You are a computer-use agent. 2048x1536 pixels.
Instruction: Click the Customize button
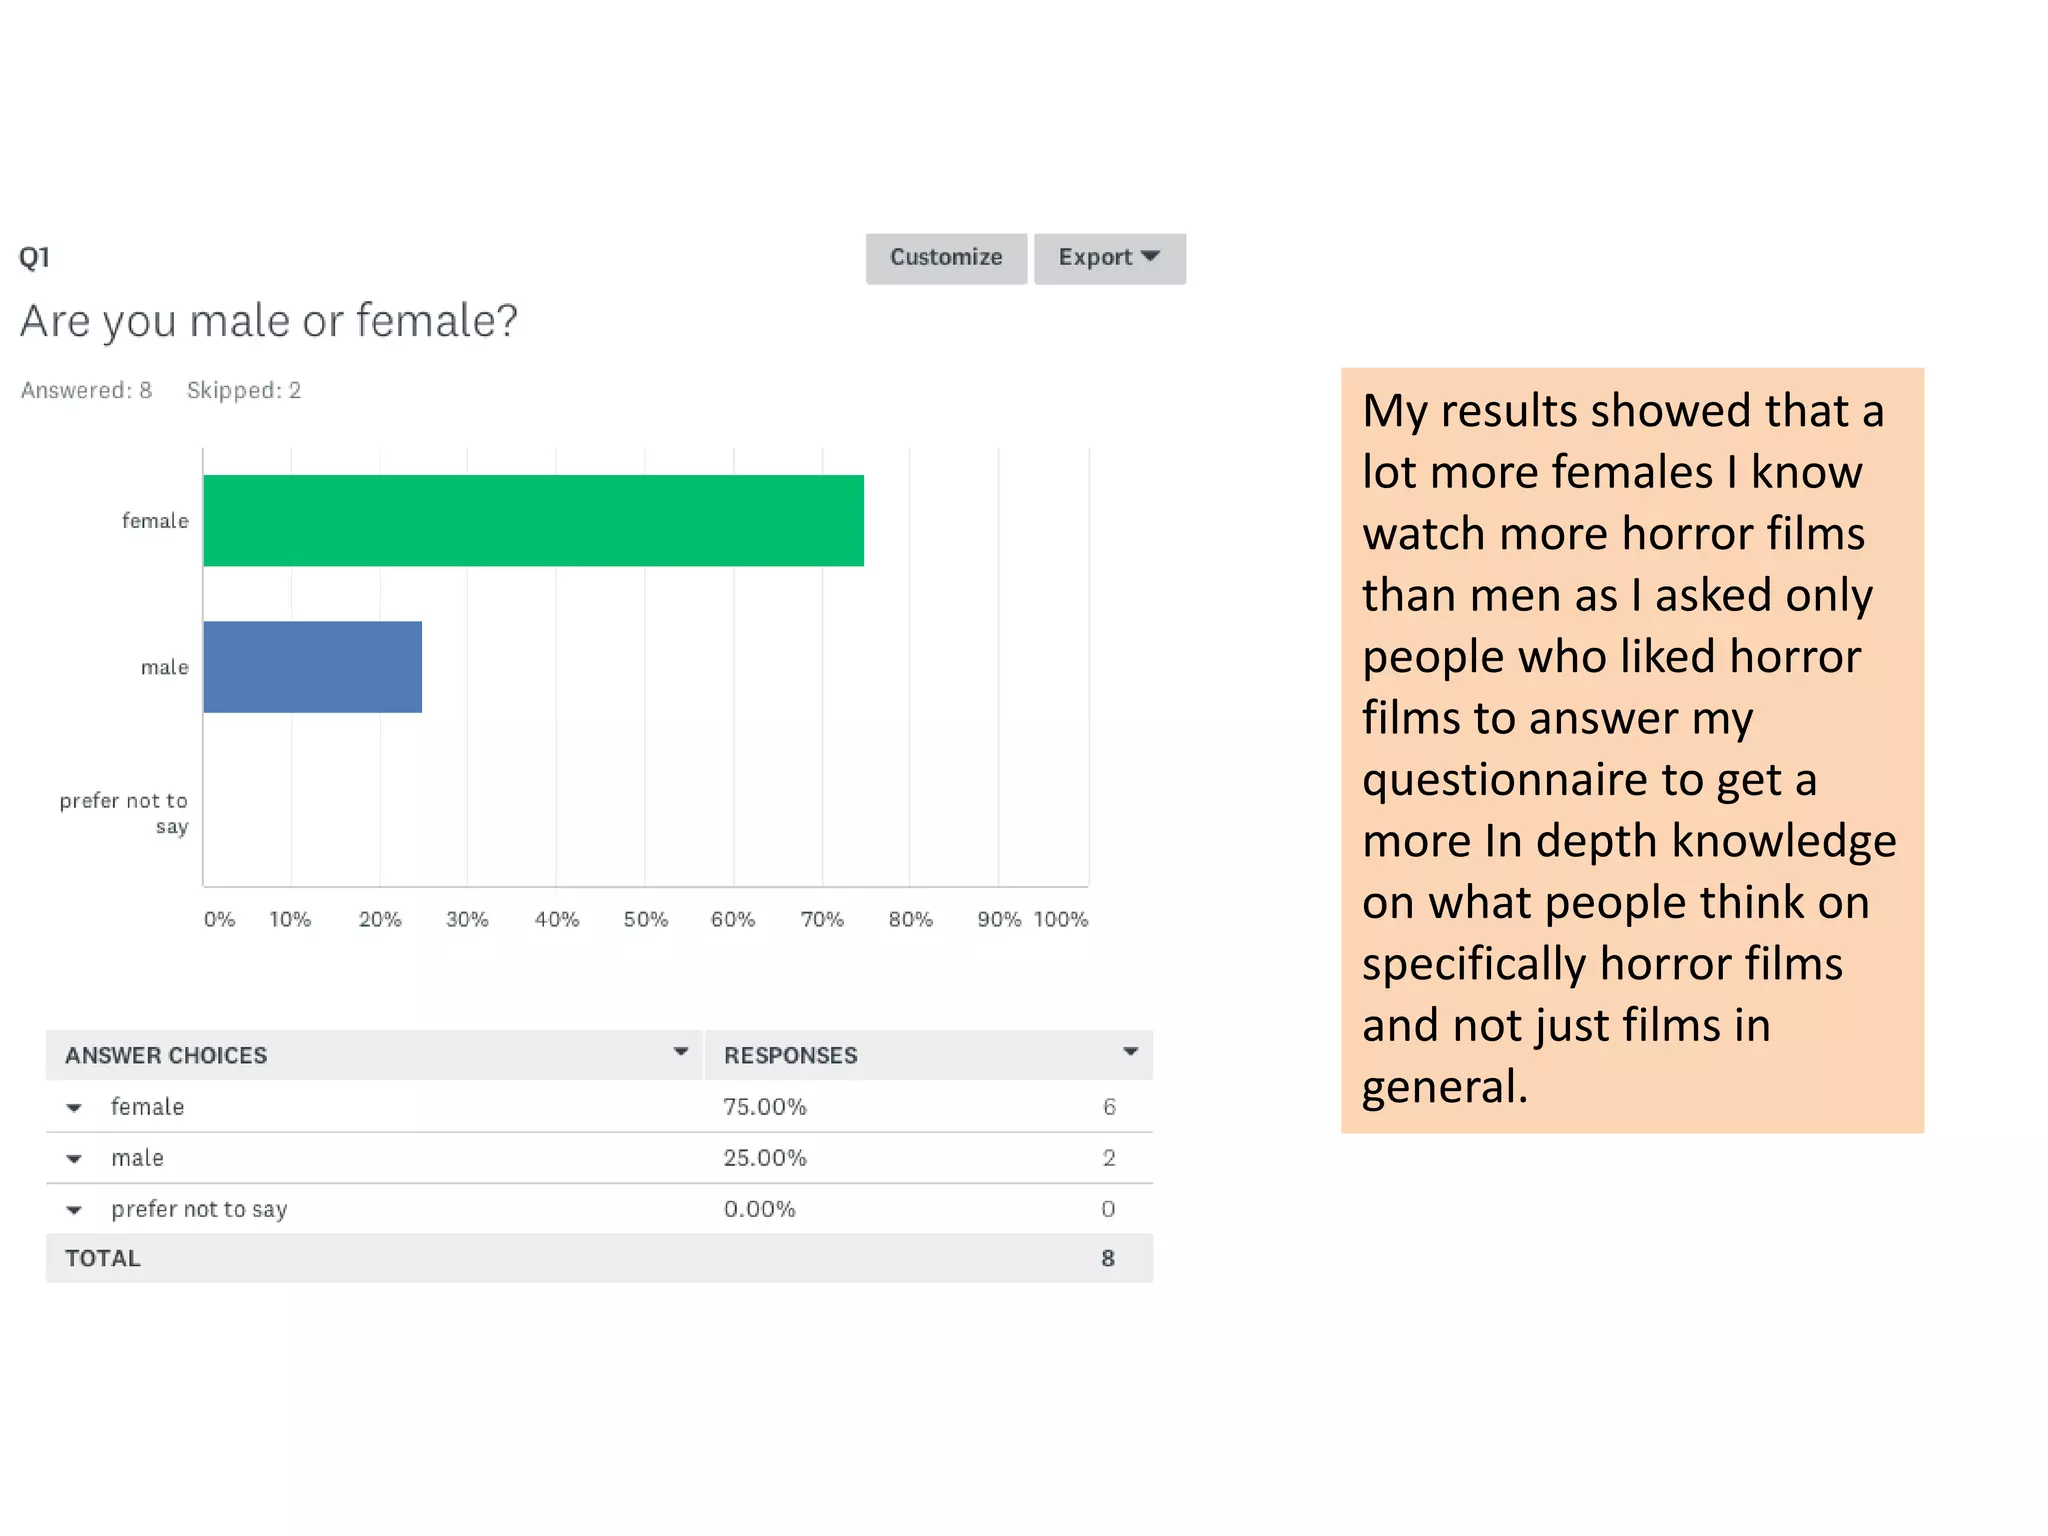[945, 258]
